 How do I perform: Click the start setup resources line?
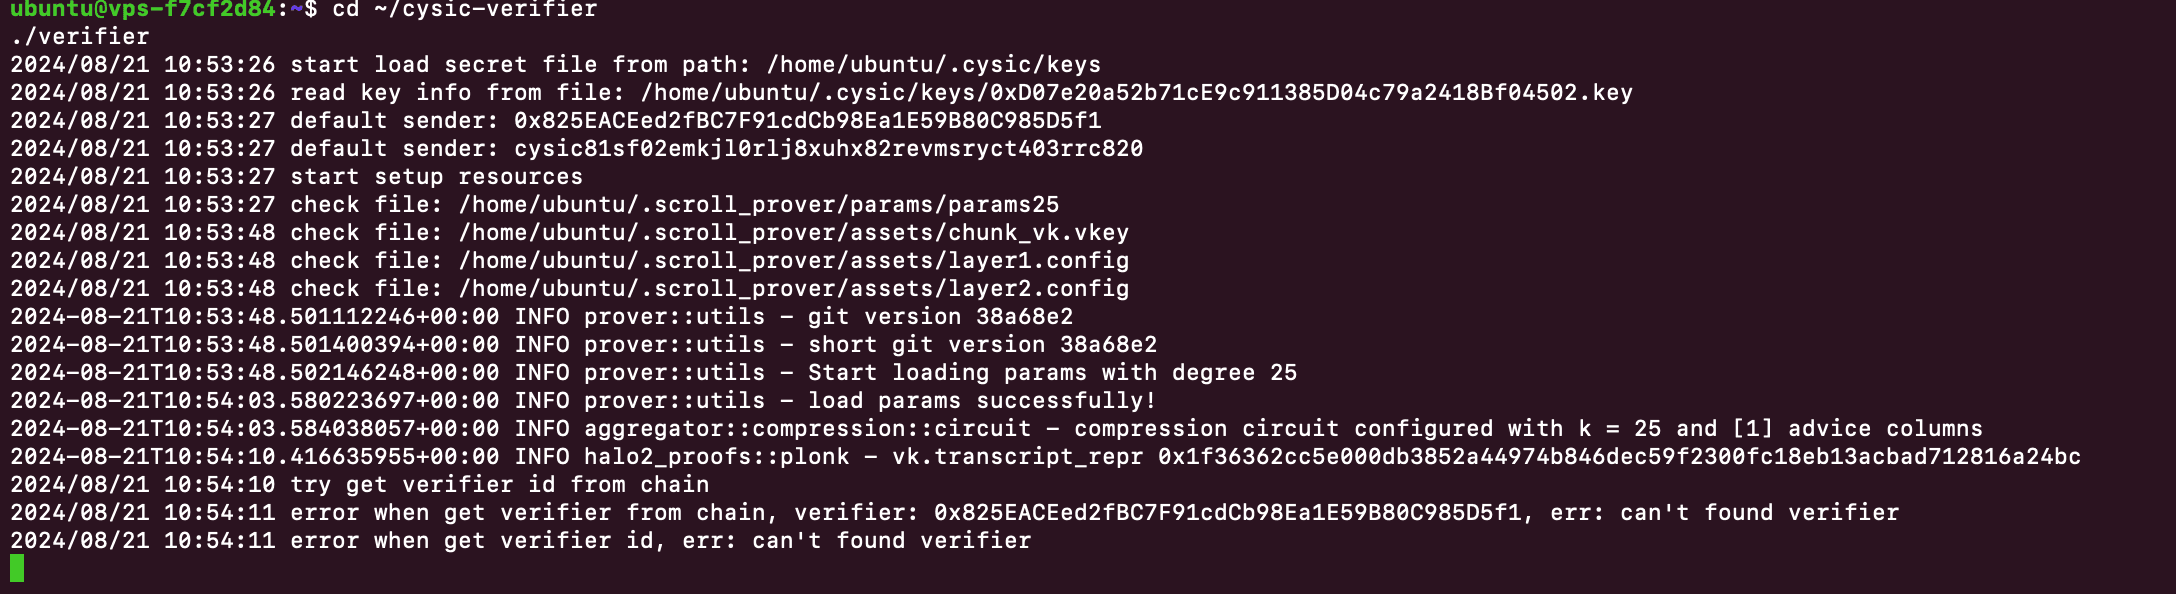point(436,177)
